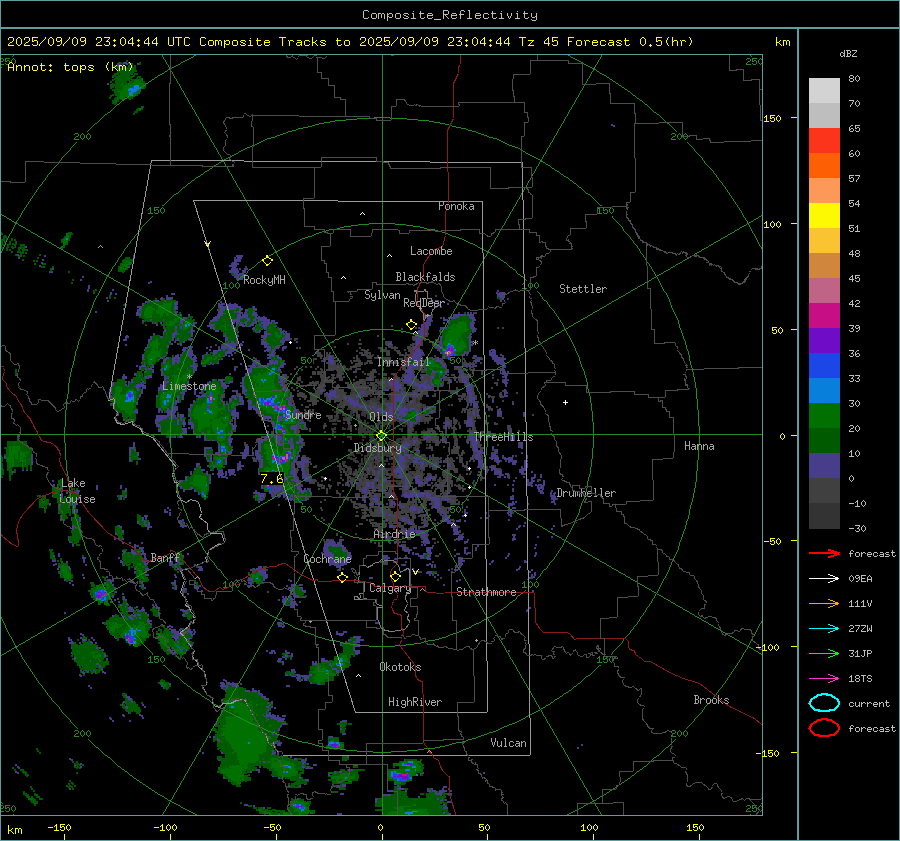Click the yellow diamond marker below Cochrane
Screen dimensions: 900x841
click(342, 577)
